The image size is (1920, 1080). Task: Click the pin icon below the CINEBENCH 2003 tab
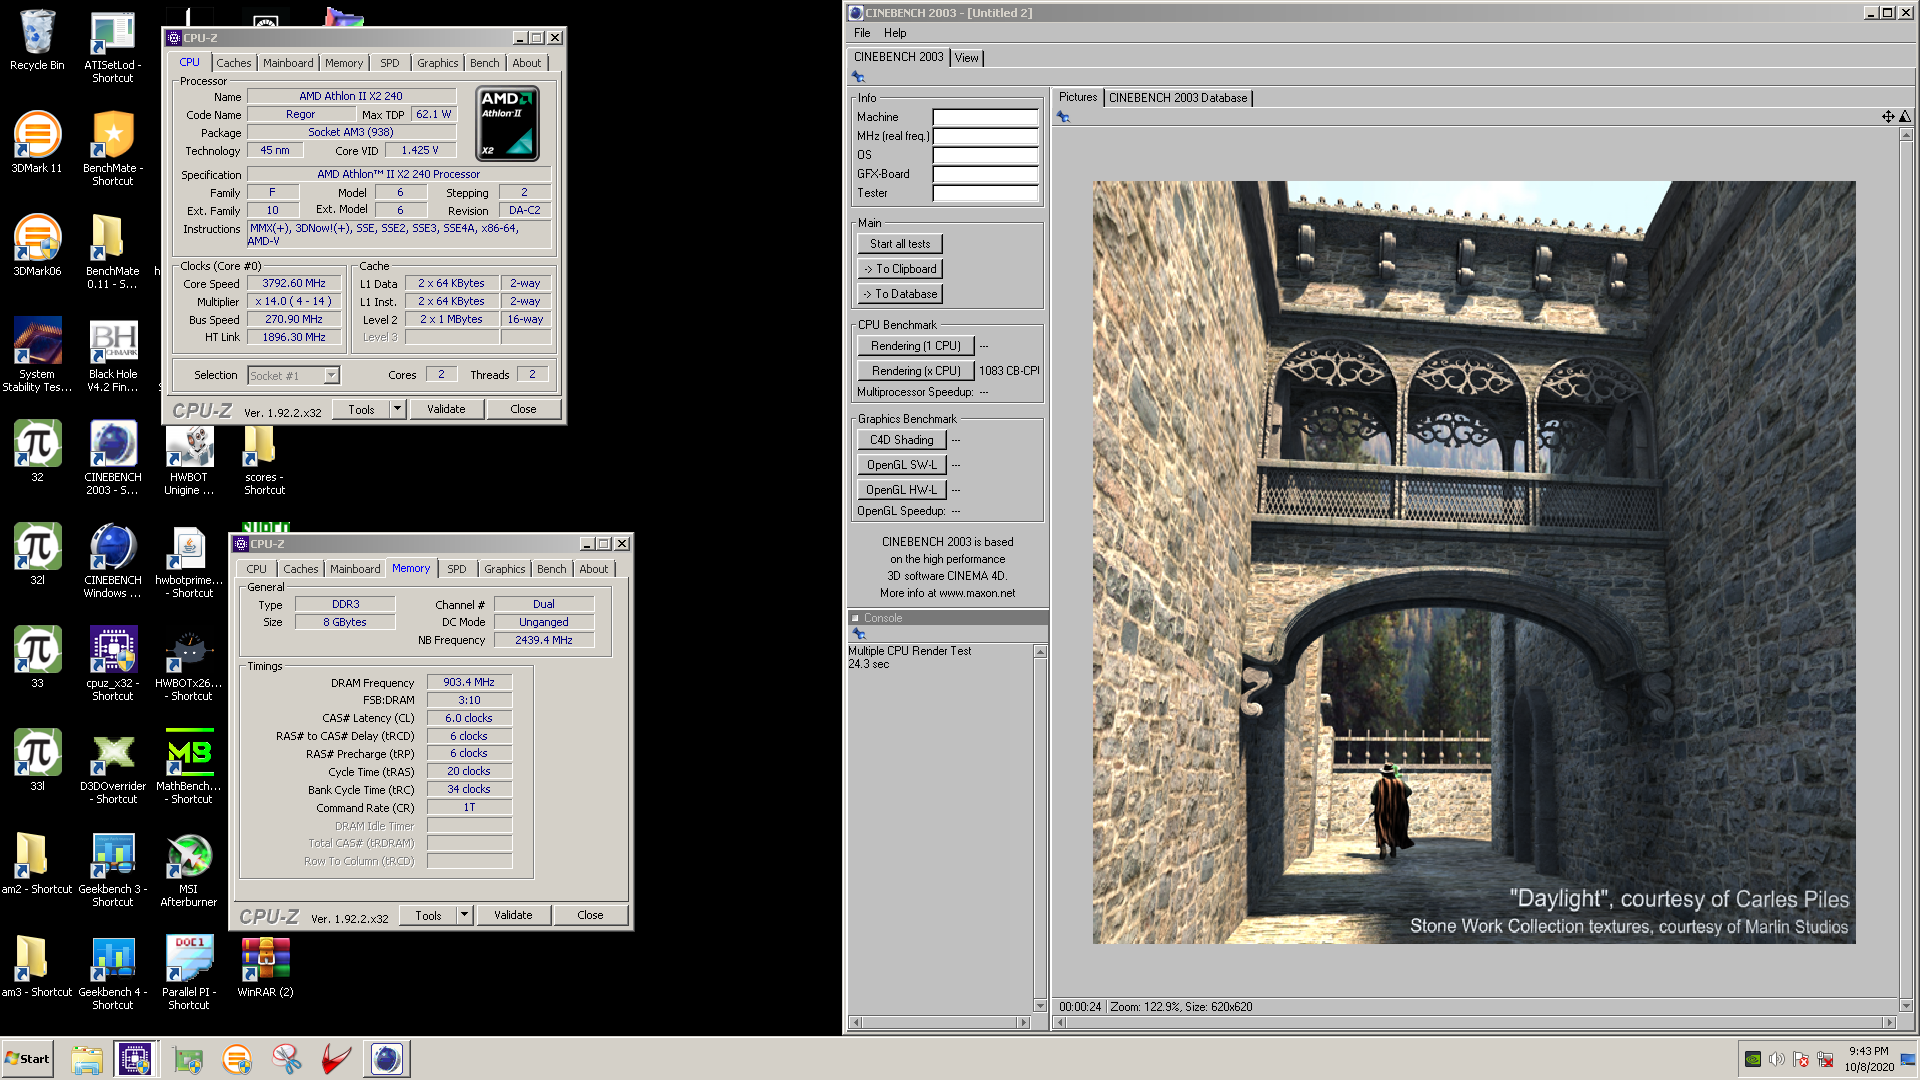[x=858, y=77]
